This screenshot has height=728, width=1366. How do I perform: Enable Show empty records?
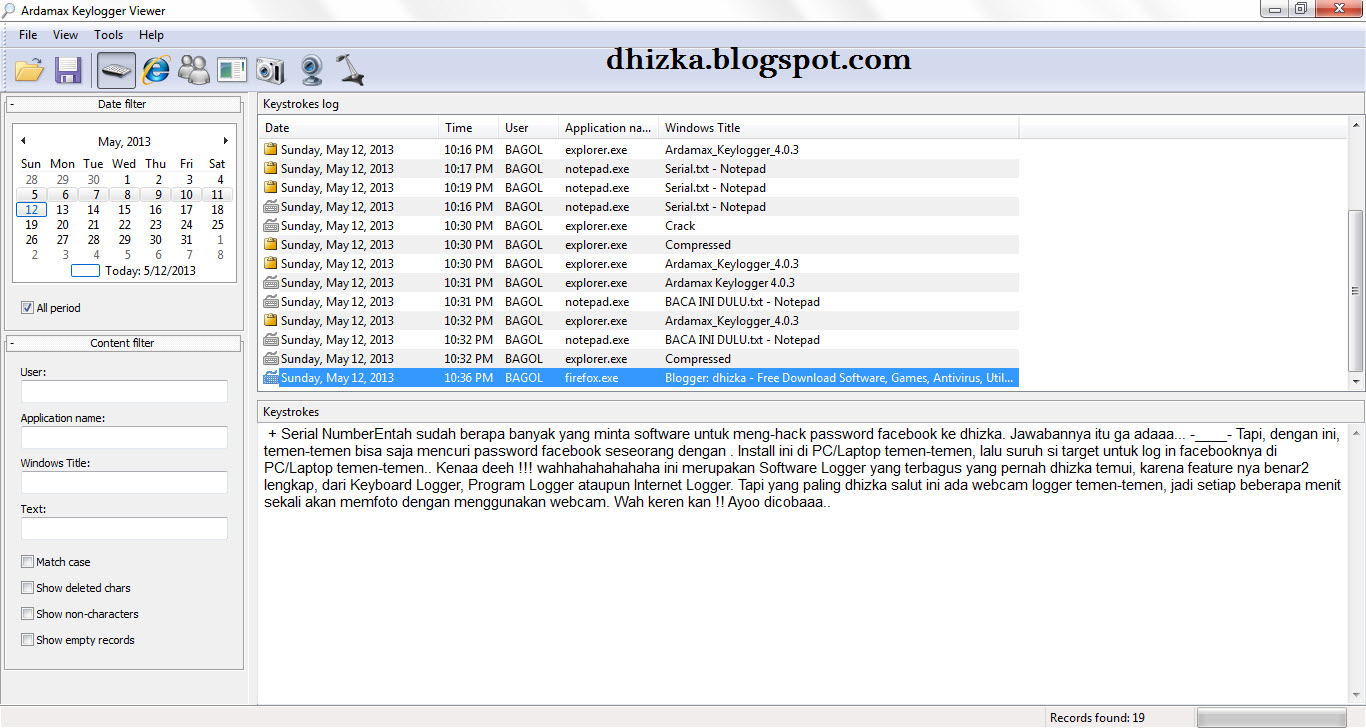coord(27,640)
